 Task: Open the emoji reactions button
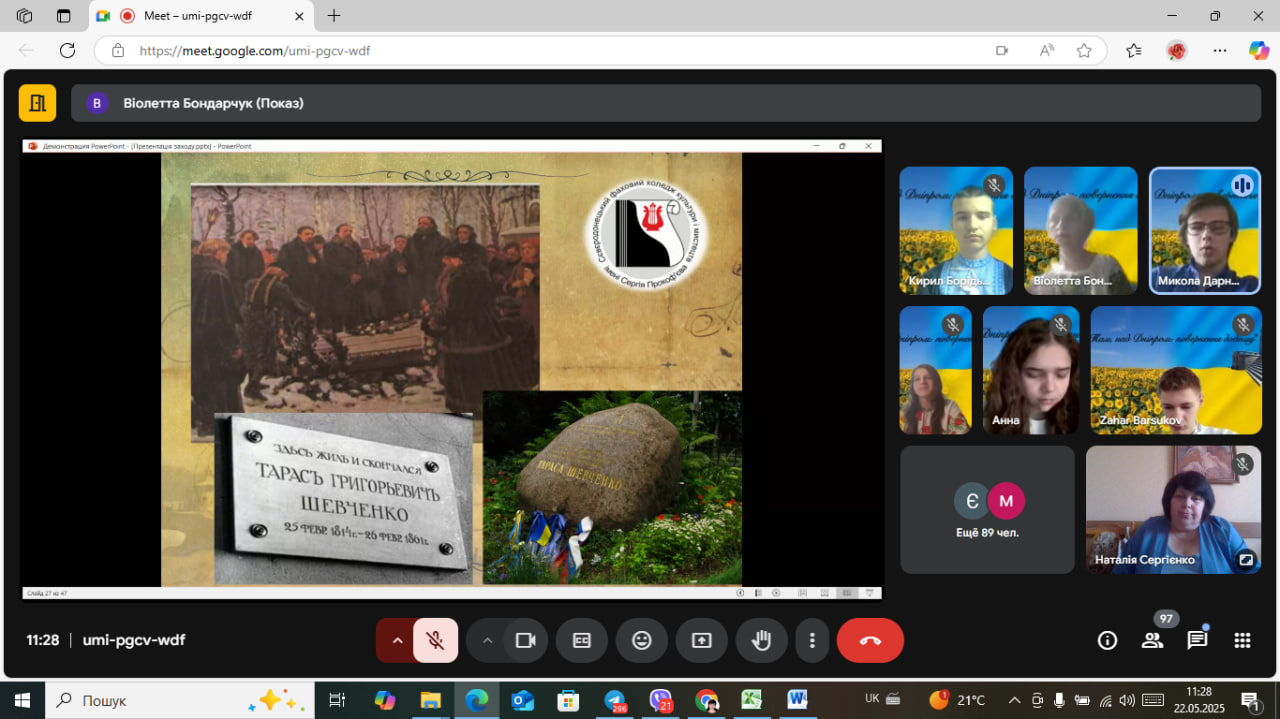click(642, 640)
